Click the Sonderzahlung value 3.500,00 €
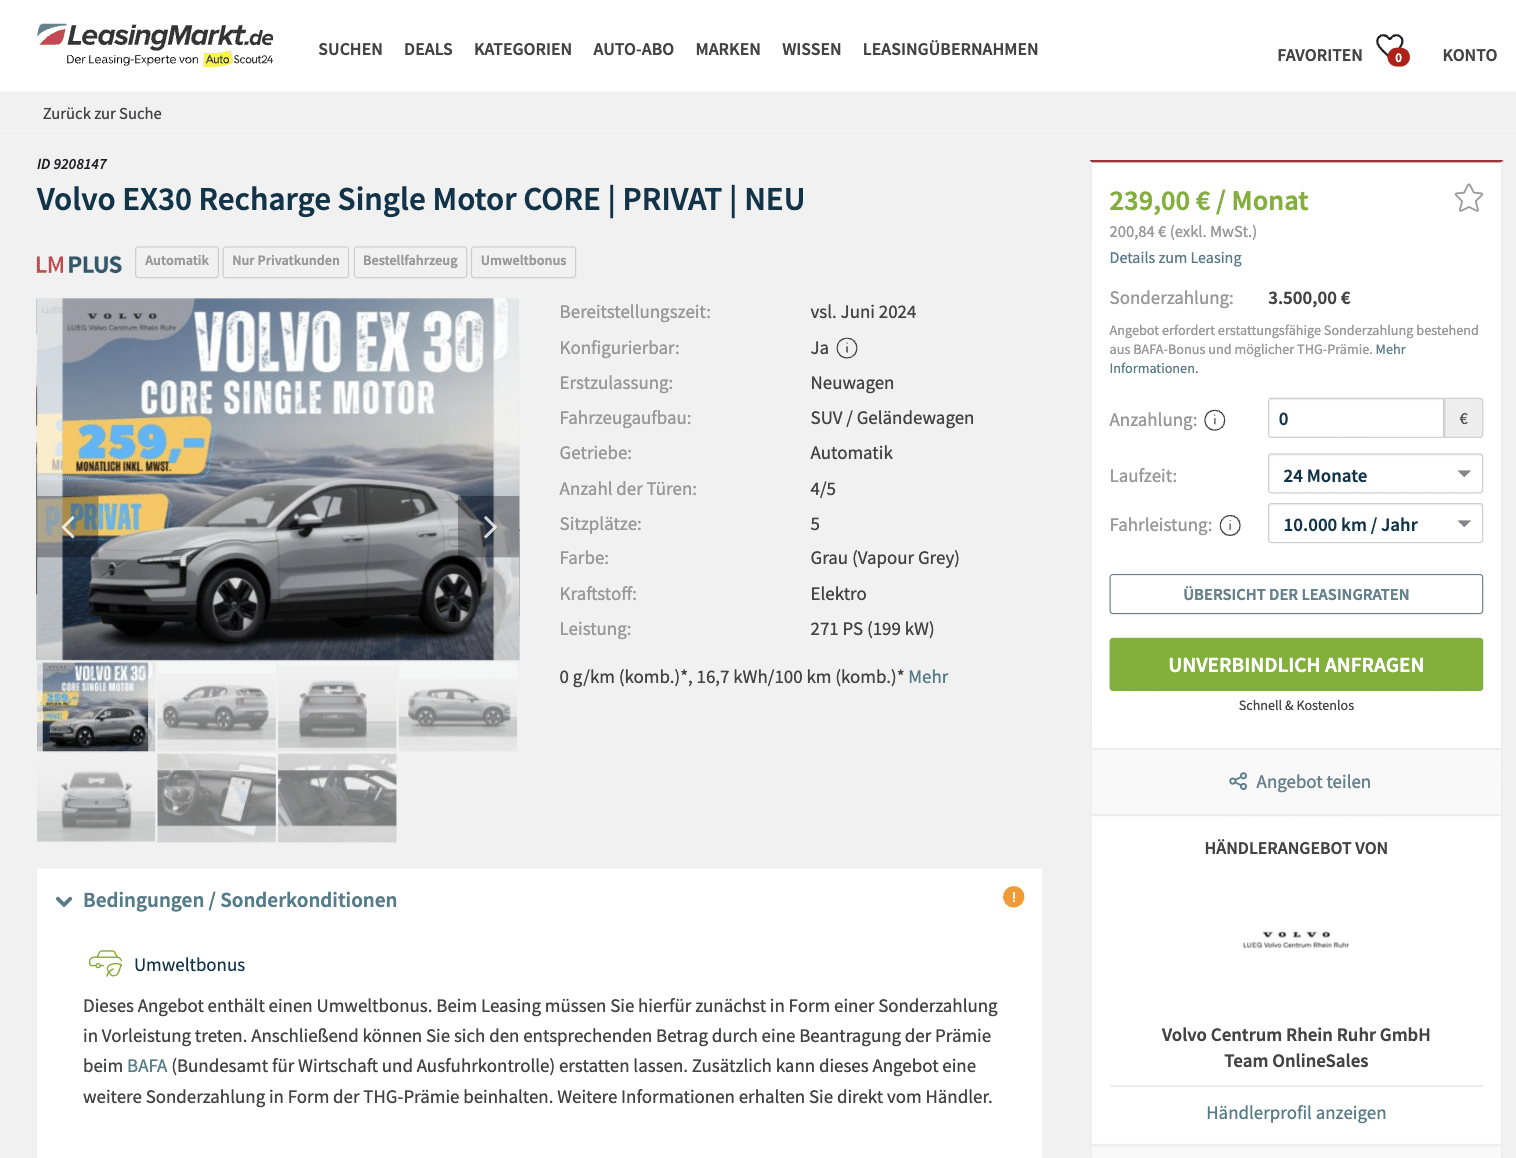The height and width of the screenshot is (1158, 1516). click(1309, 298)
